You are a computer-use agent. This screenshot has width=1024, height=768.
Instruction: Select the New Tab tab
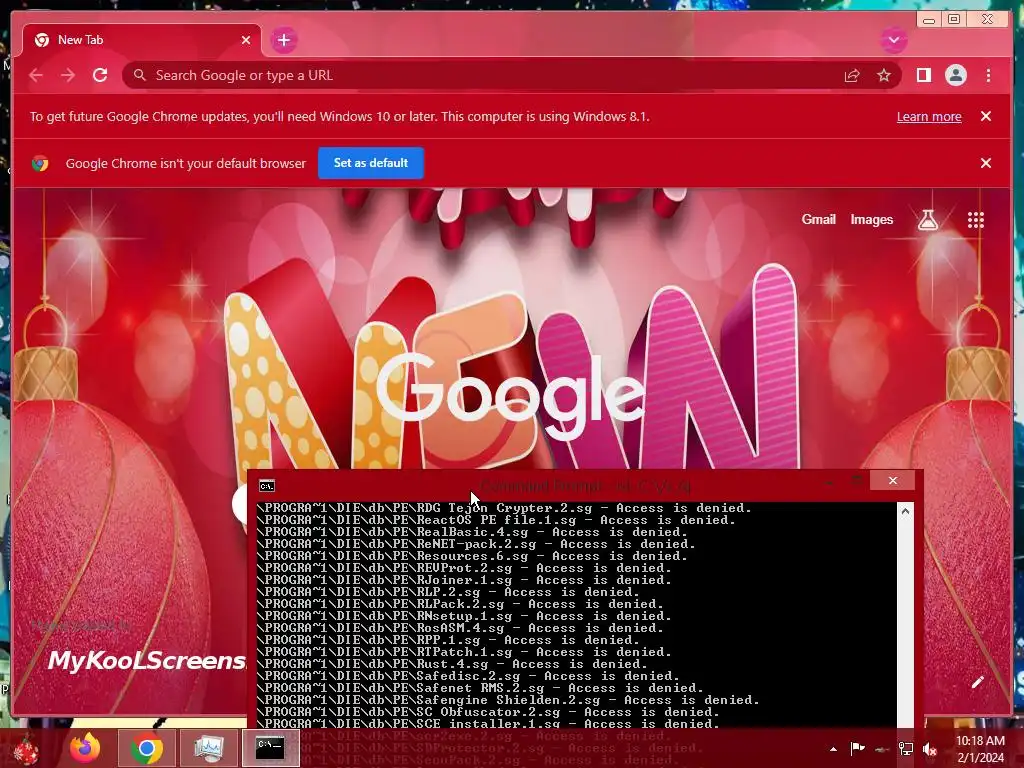[142, 40]
